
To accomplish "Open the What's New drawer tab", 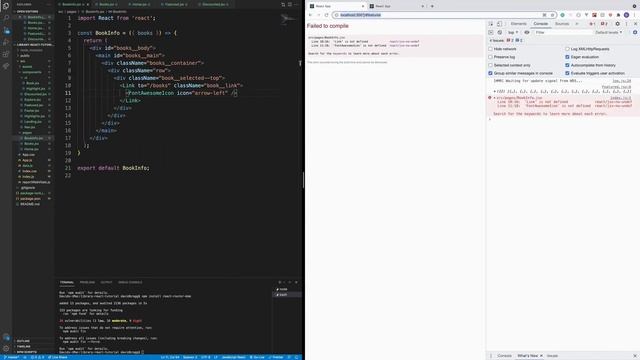I will (x=527, y=356).
